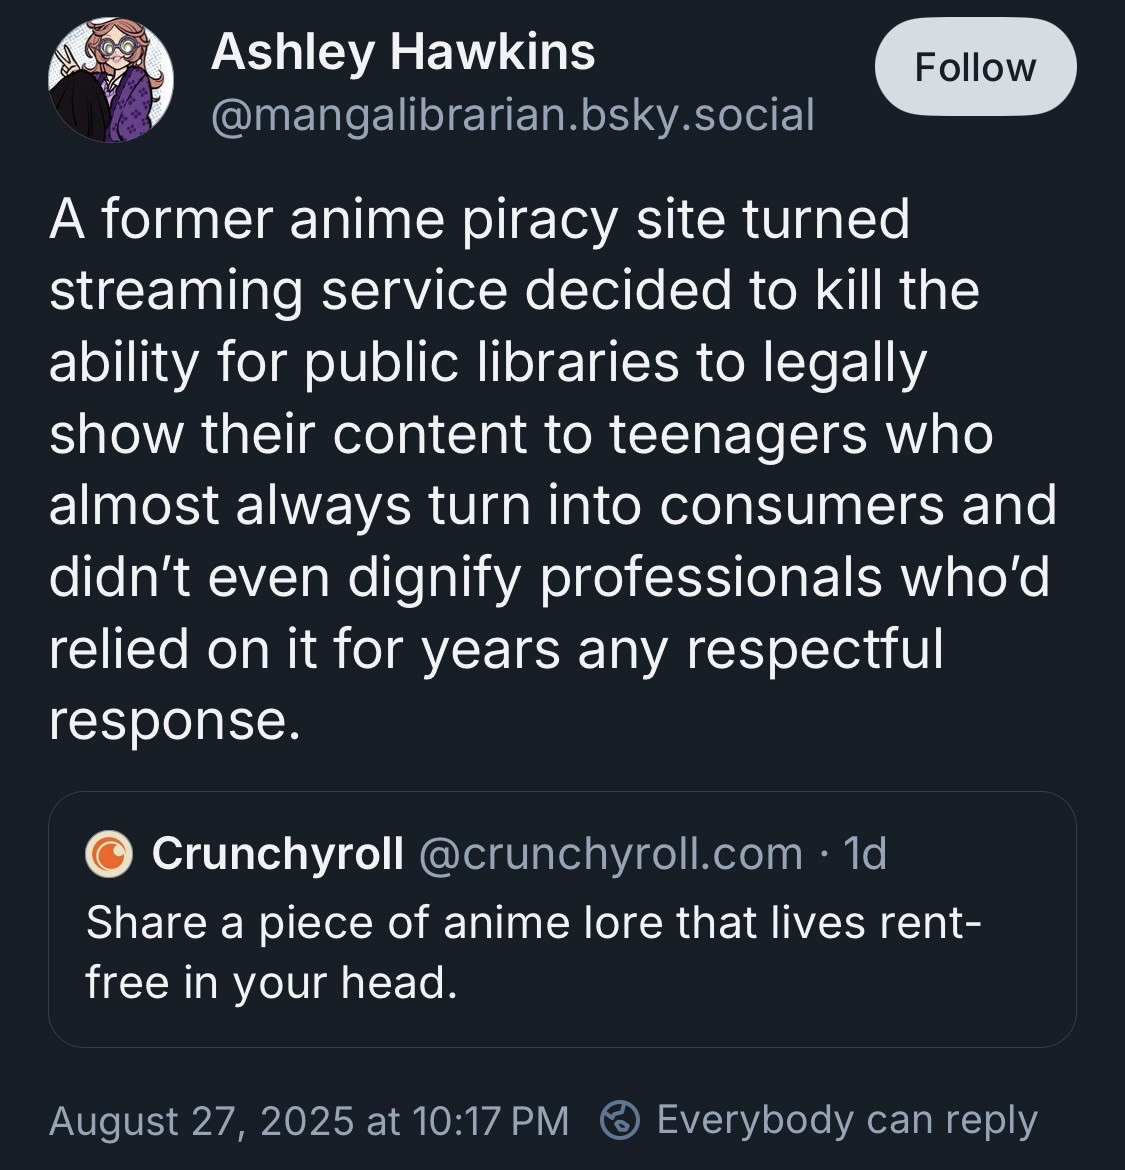Open Ashley Hawkins' profile avatar
This screenshot has width=1125, height=1170.
(111, 80)
